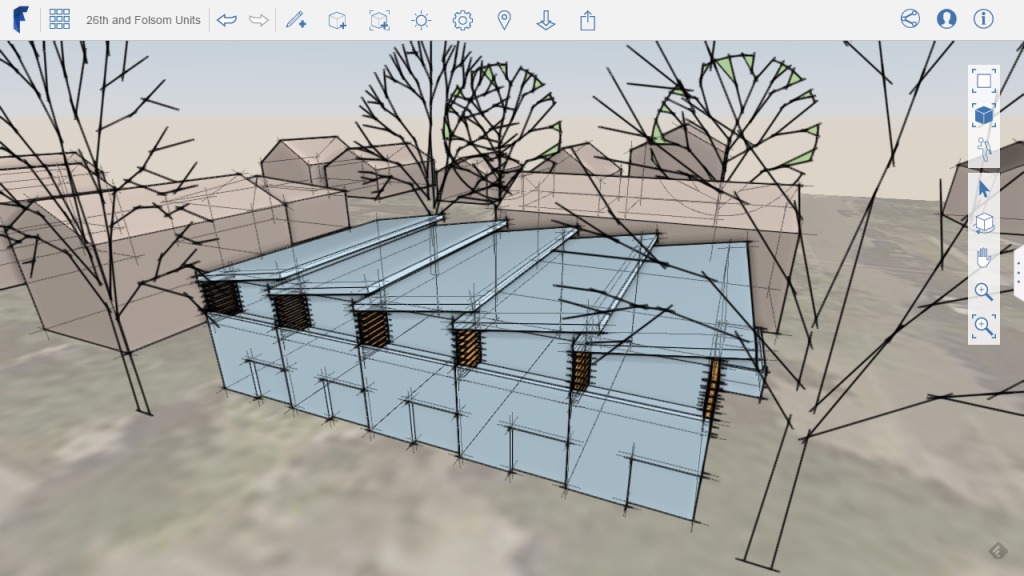The image size is (1024, 576).
Task: Open the projects grid menu
Action: pos(59,18)
